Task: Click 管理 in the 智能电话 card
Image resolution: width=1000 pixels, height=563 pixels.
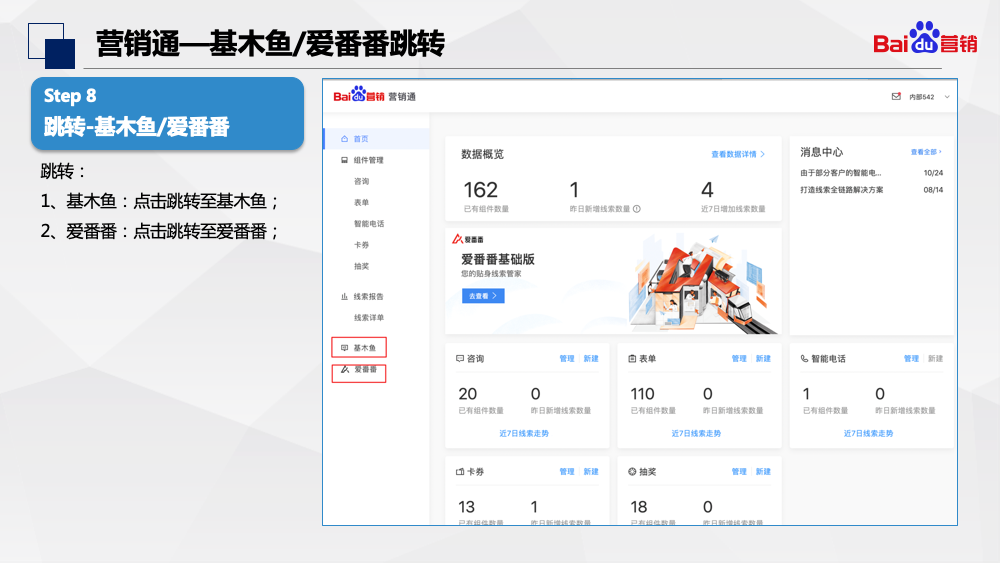Action: [x=911, y=358]
